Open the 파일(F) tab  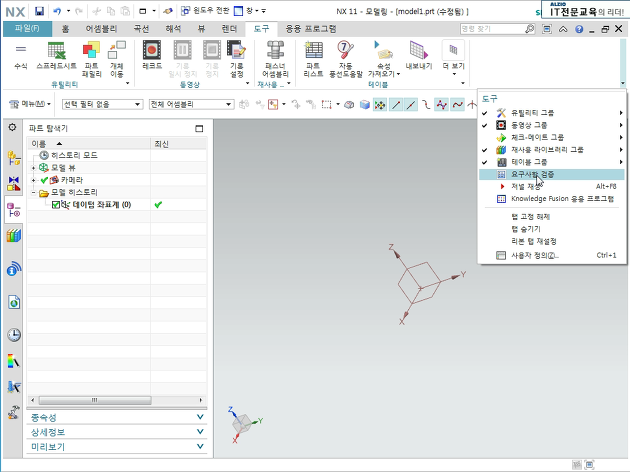[27, 29]
